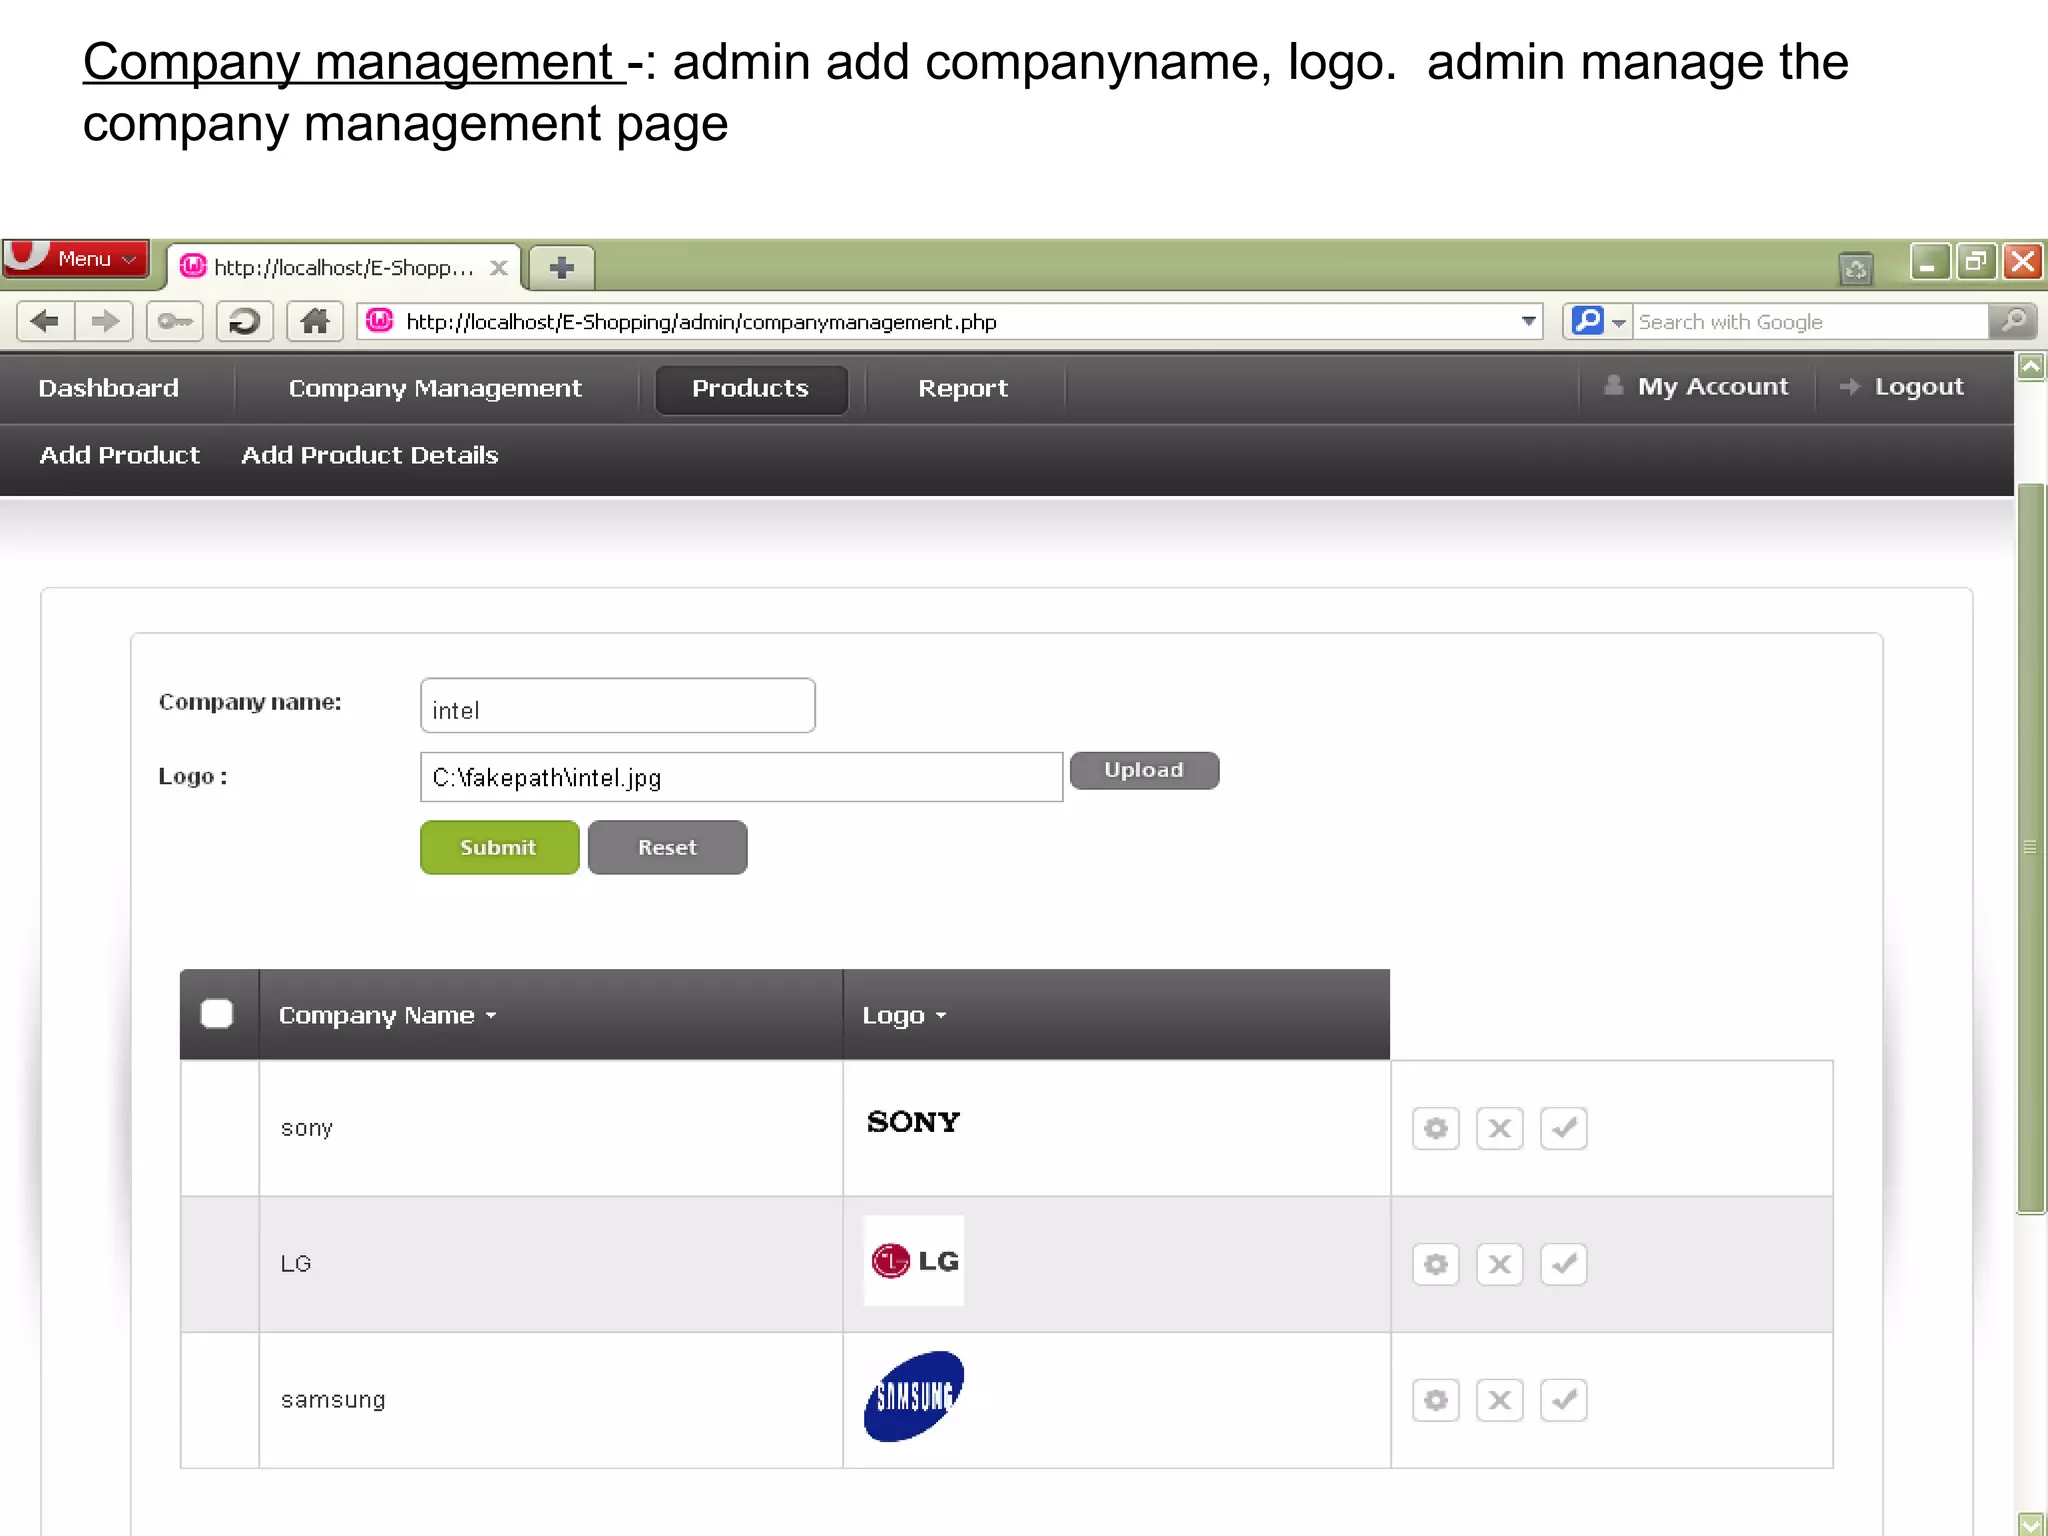2048x1536 pixels.
Task: Go to the home page icon
Action: coord(315,322)
